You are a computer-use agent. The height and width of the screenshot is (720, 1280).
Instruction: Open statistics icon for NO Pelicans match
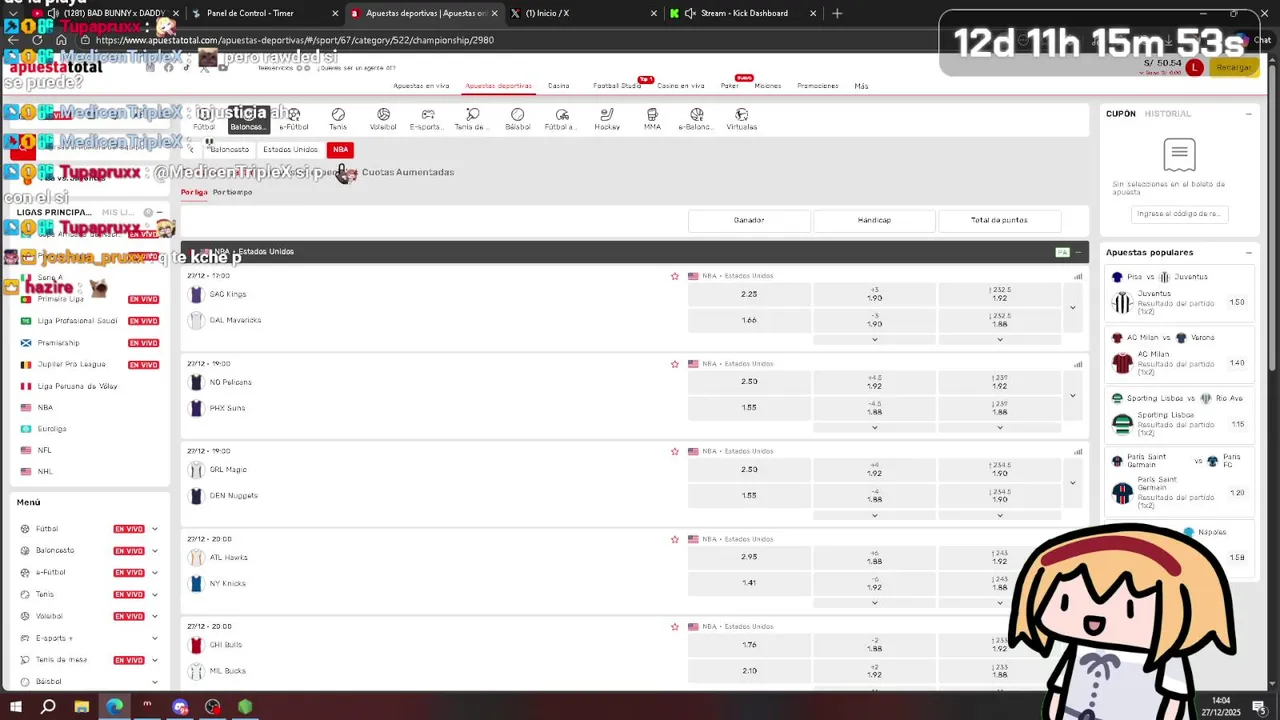click(1078, 364)
